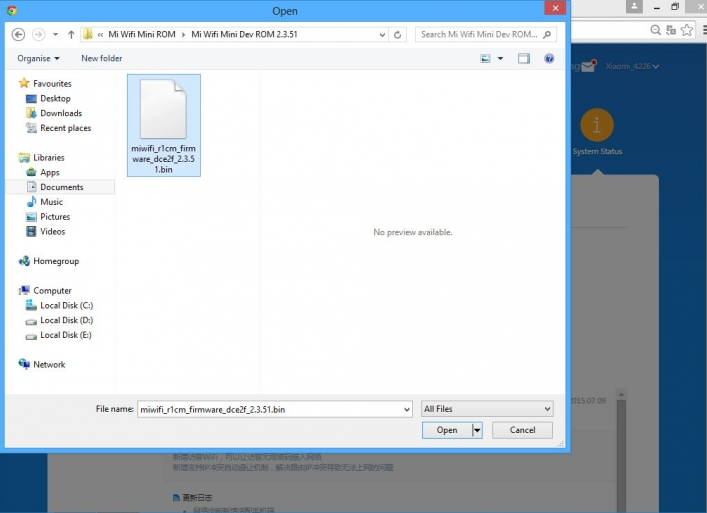Open the All Files type dropdown
The image size is (707, 513).
[x=487, y=409]
